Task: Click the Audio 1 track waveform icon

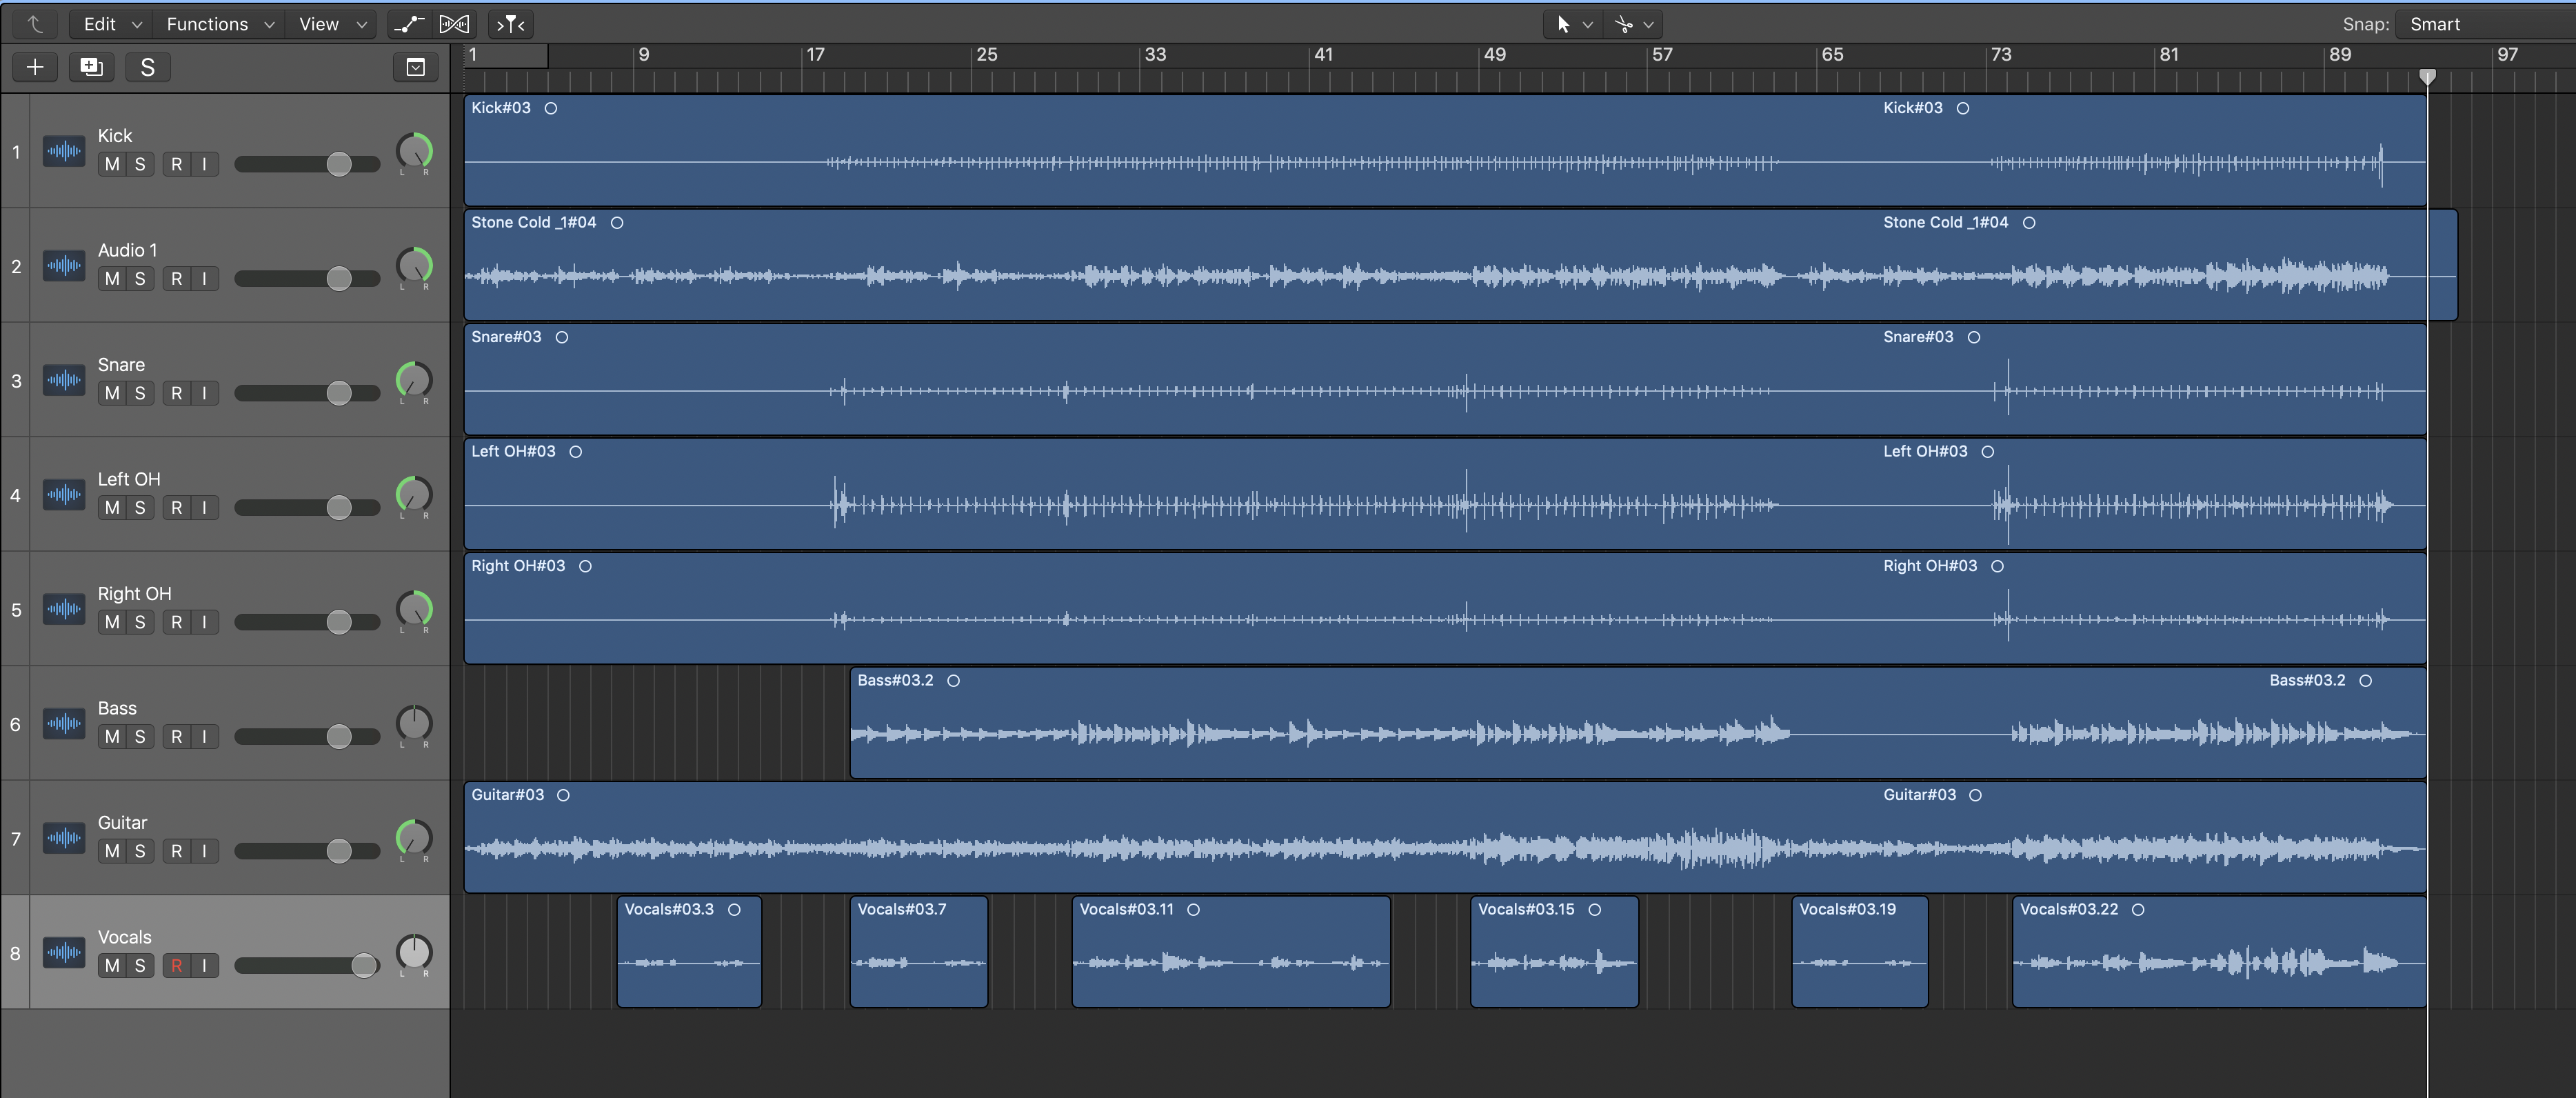Action: click(x=64, y=266)
